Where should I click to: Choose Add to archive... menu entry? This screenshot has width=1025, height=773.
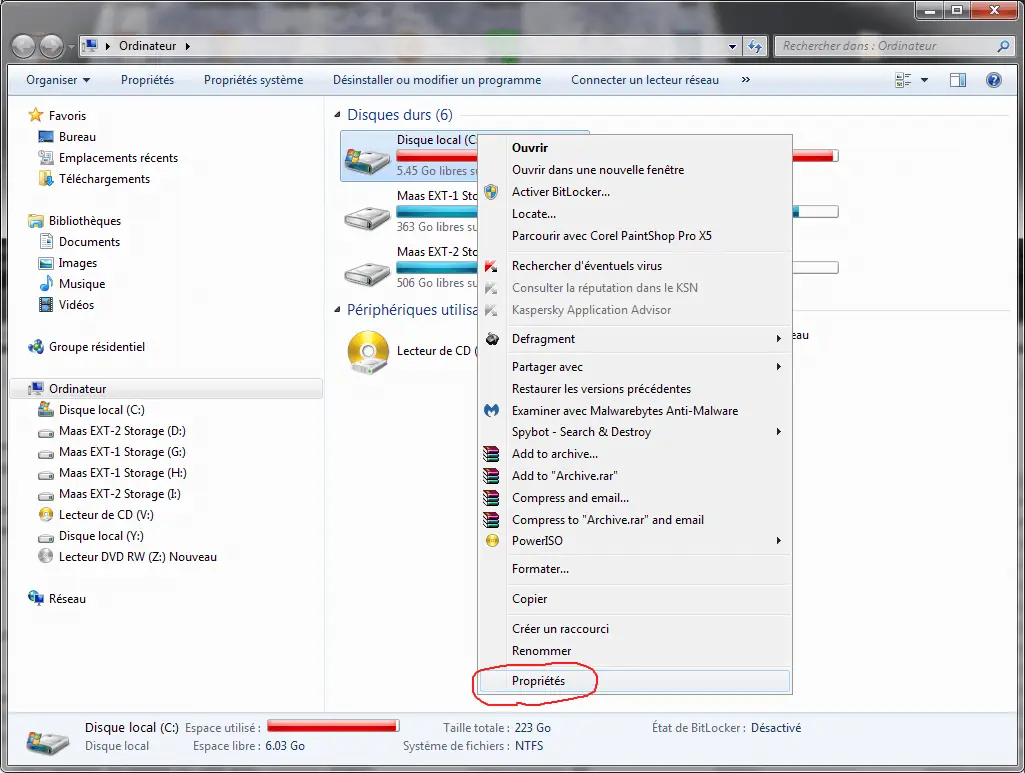[x=635, y=453]
